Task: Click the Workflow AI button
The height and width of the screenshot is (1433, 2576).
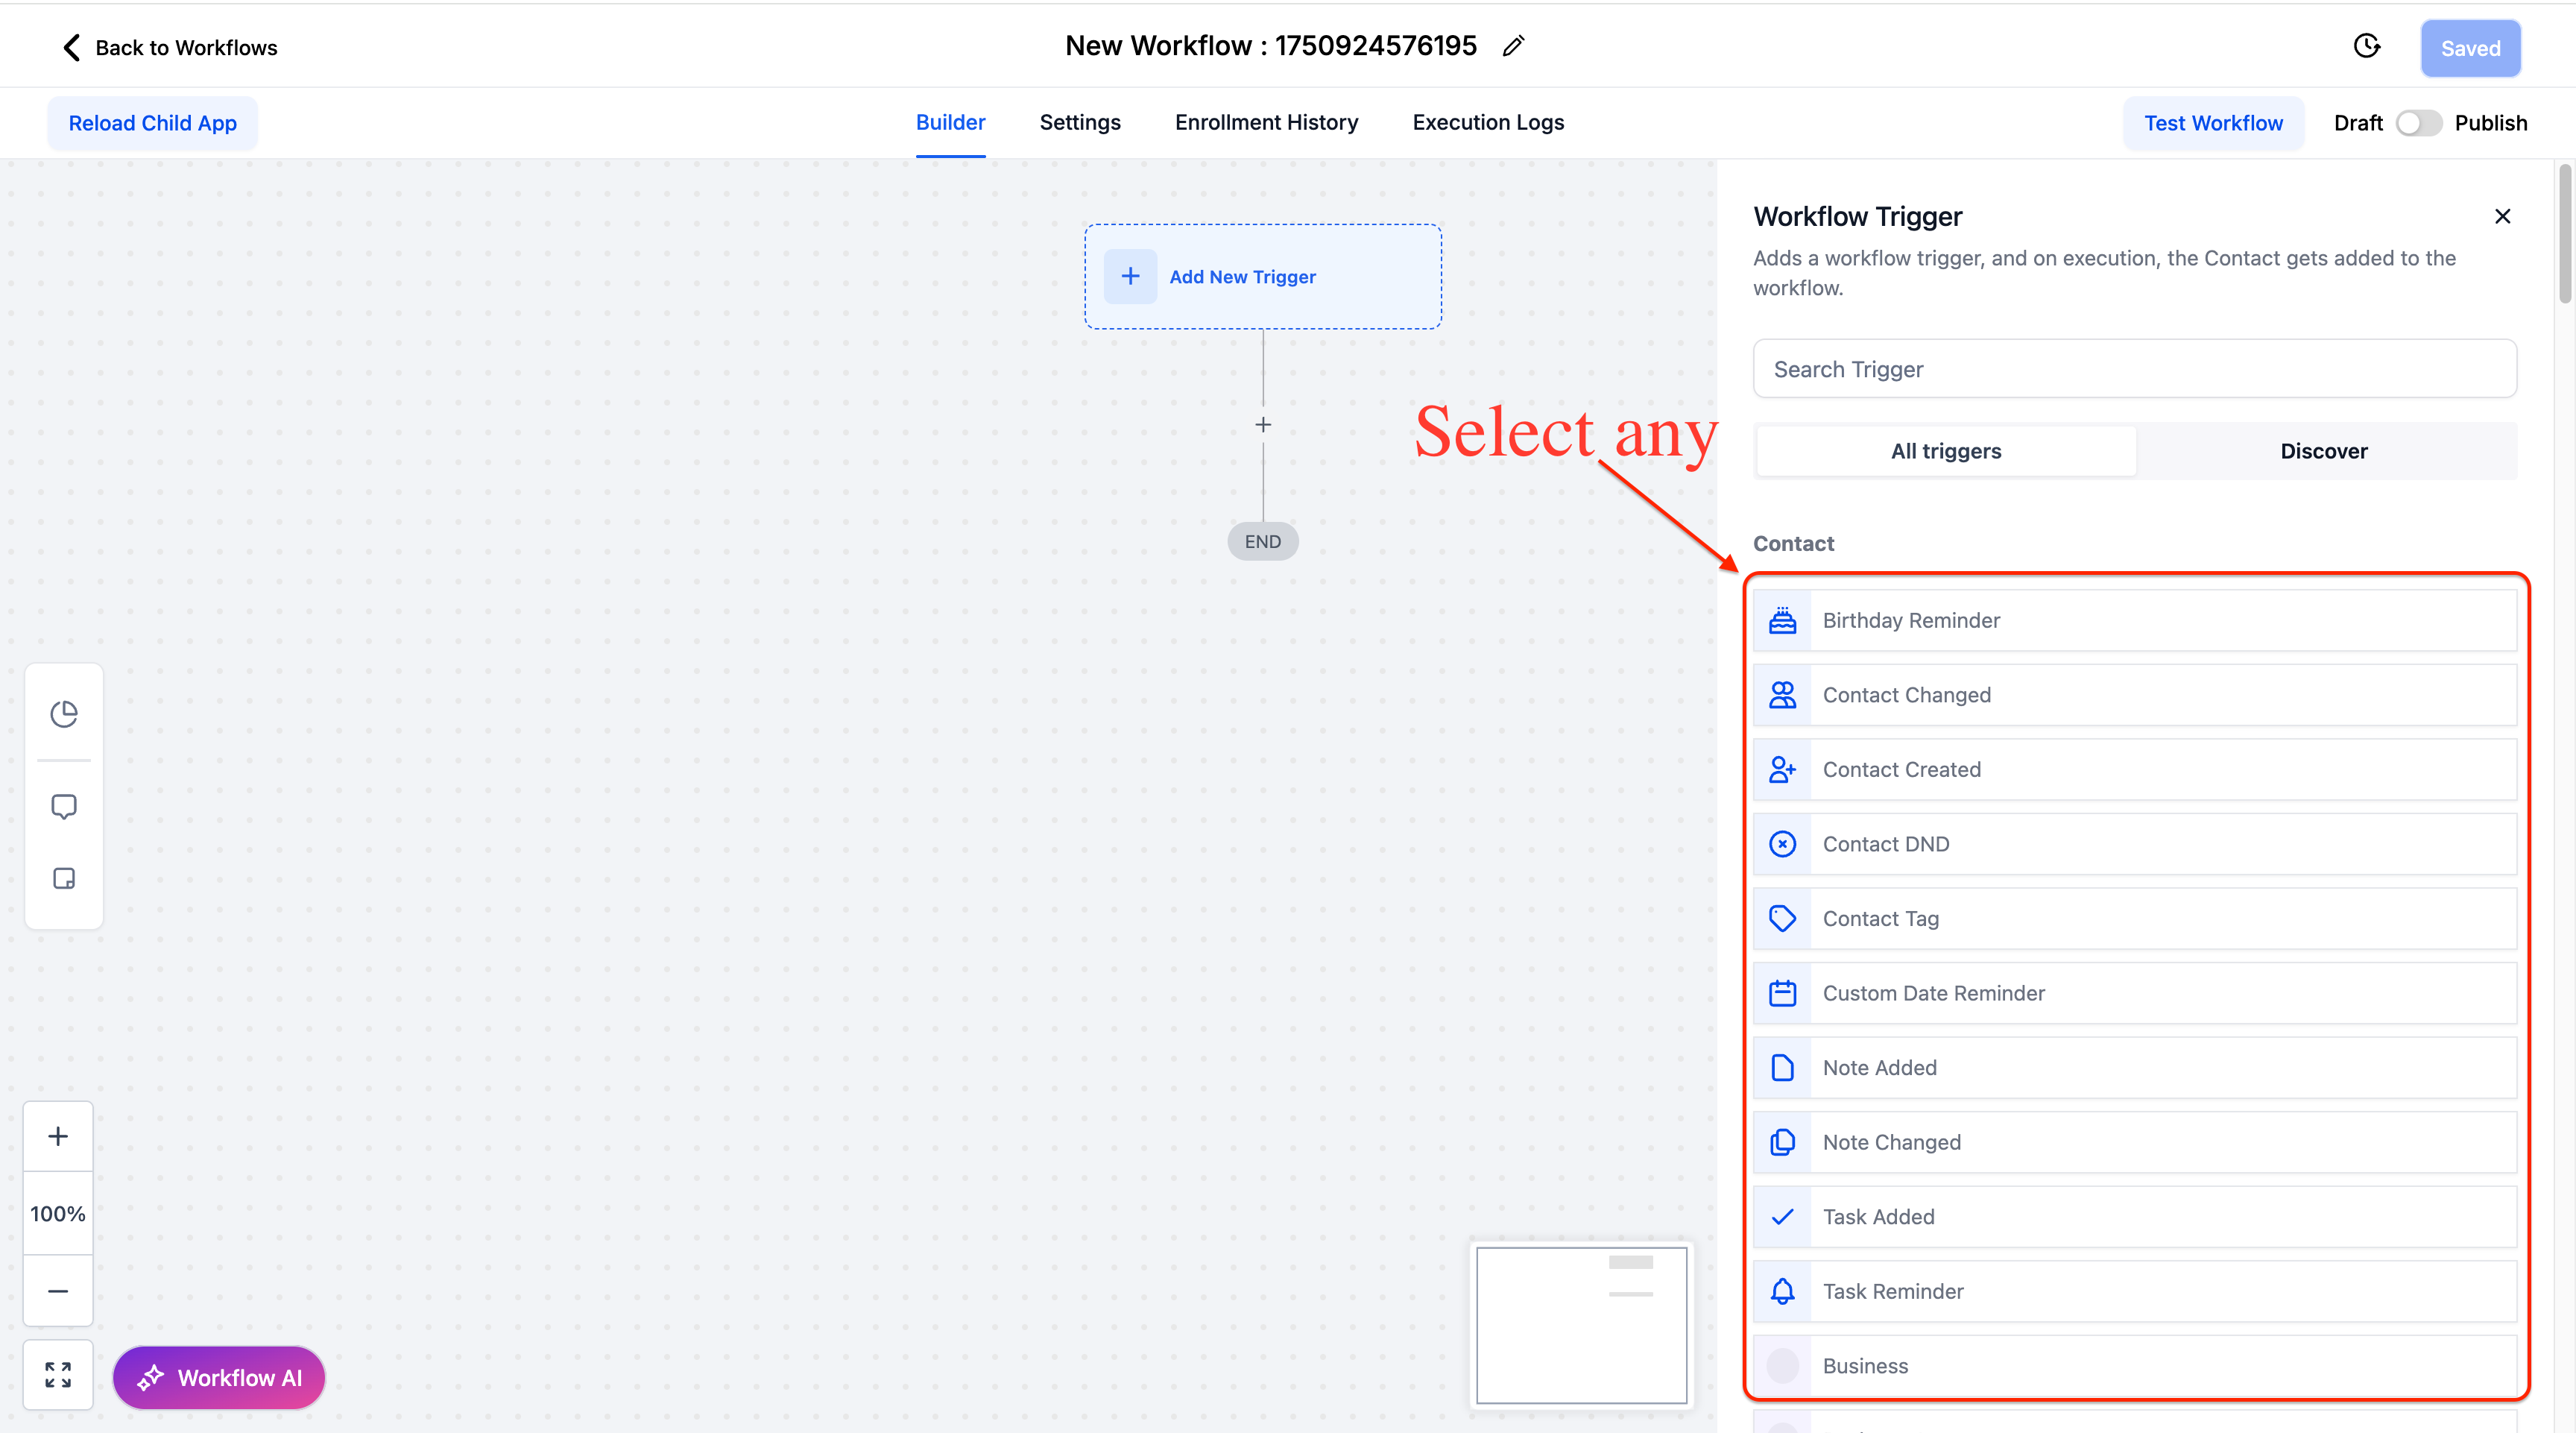Action: tap(219, 1377)
